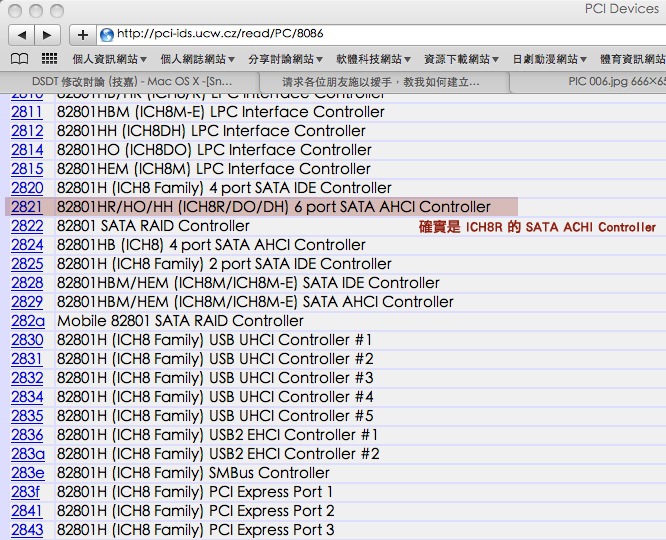This screenshot has height=540, width=666.
Task: Open device ID 2834 link
Action: (27, 397)
